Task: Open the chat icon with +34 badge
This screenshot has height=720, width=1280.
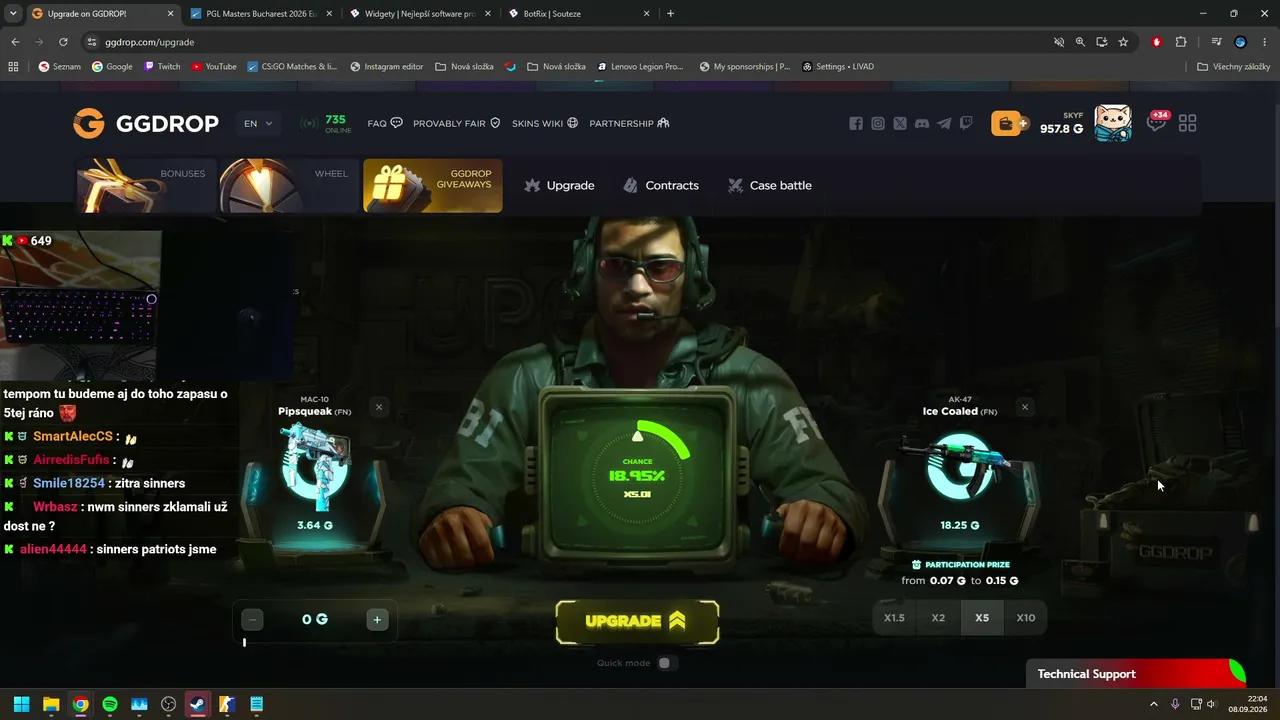Action: tap(1157, 122)
